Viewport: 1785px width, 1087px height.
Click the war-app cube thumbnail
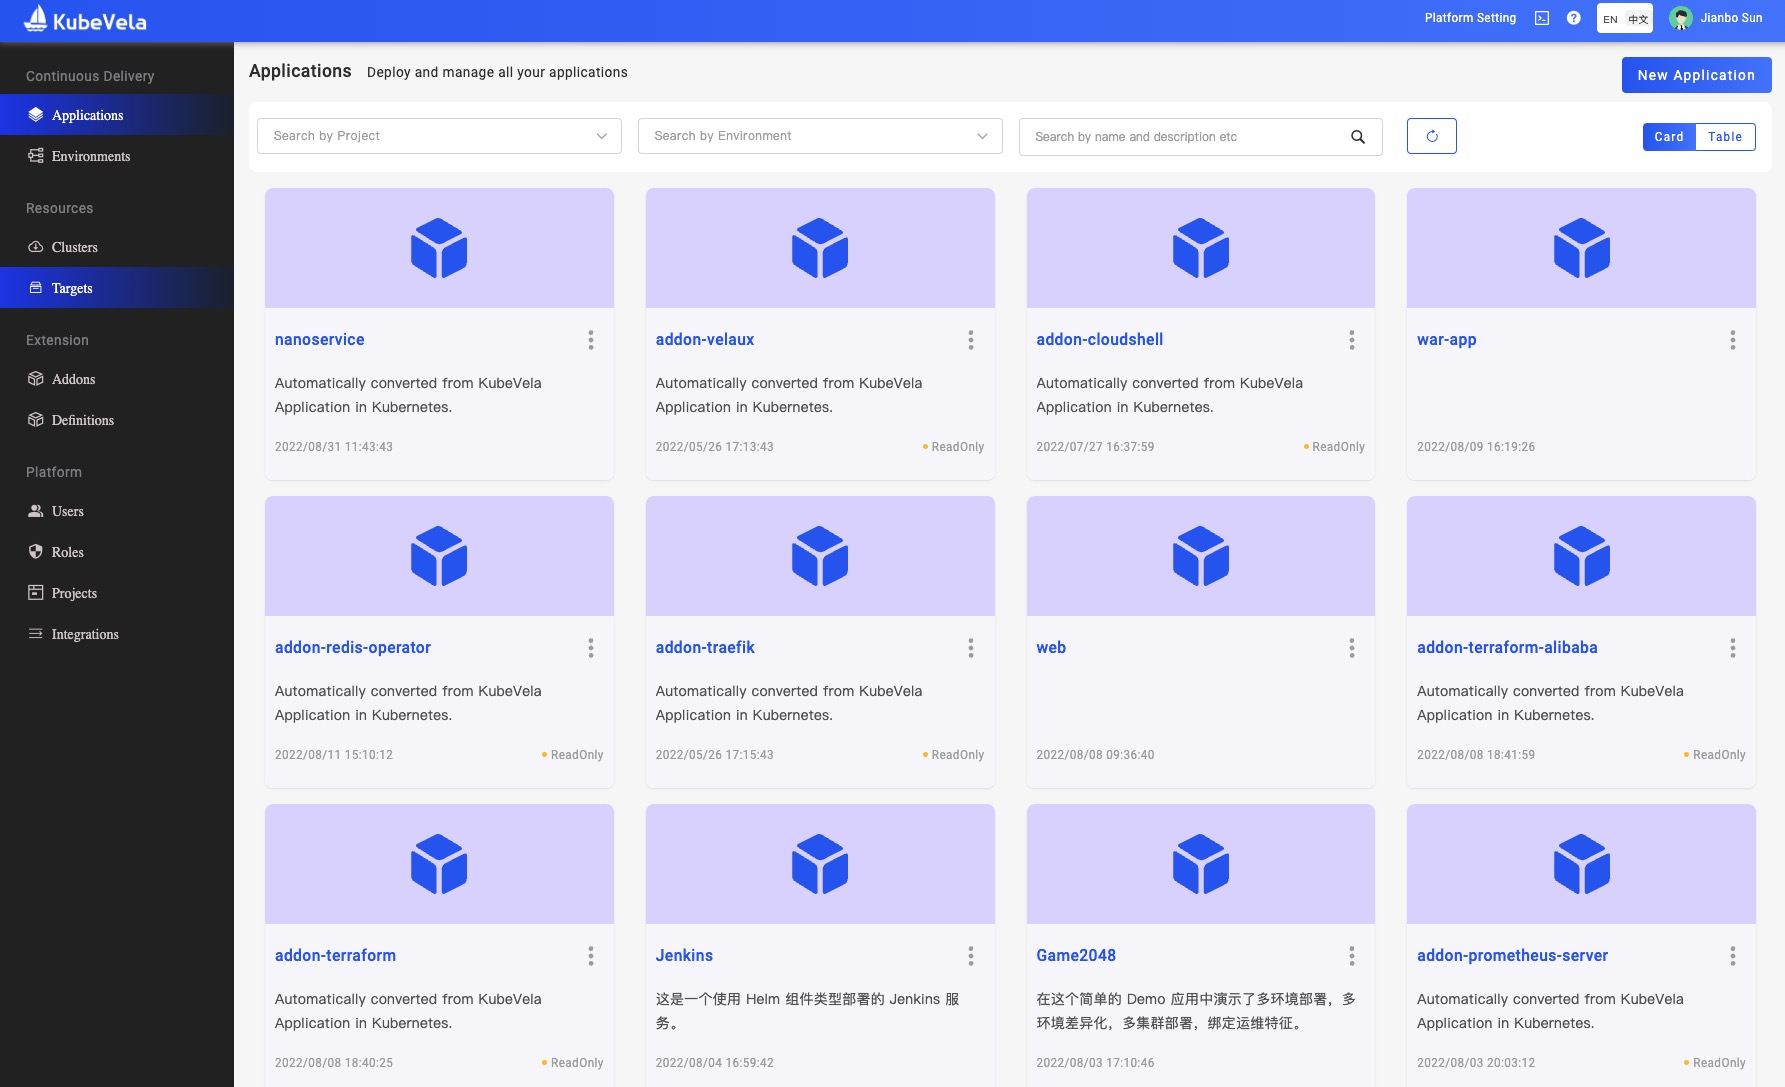[1582, 248]
